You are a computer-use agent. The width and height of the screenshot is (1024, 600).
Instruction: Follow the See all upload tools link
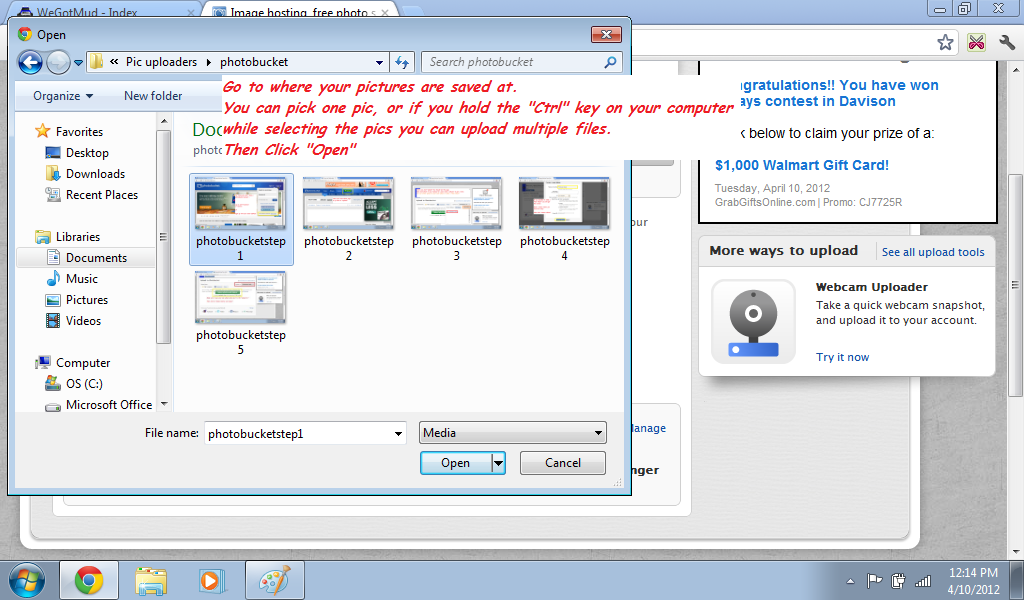(932, 252)
